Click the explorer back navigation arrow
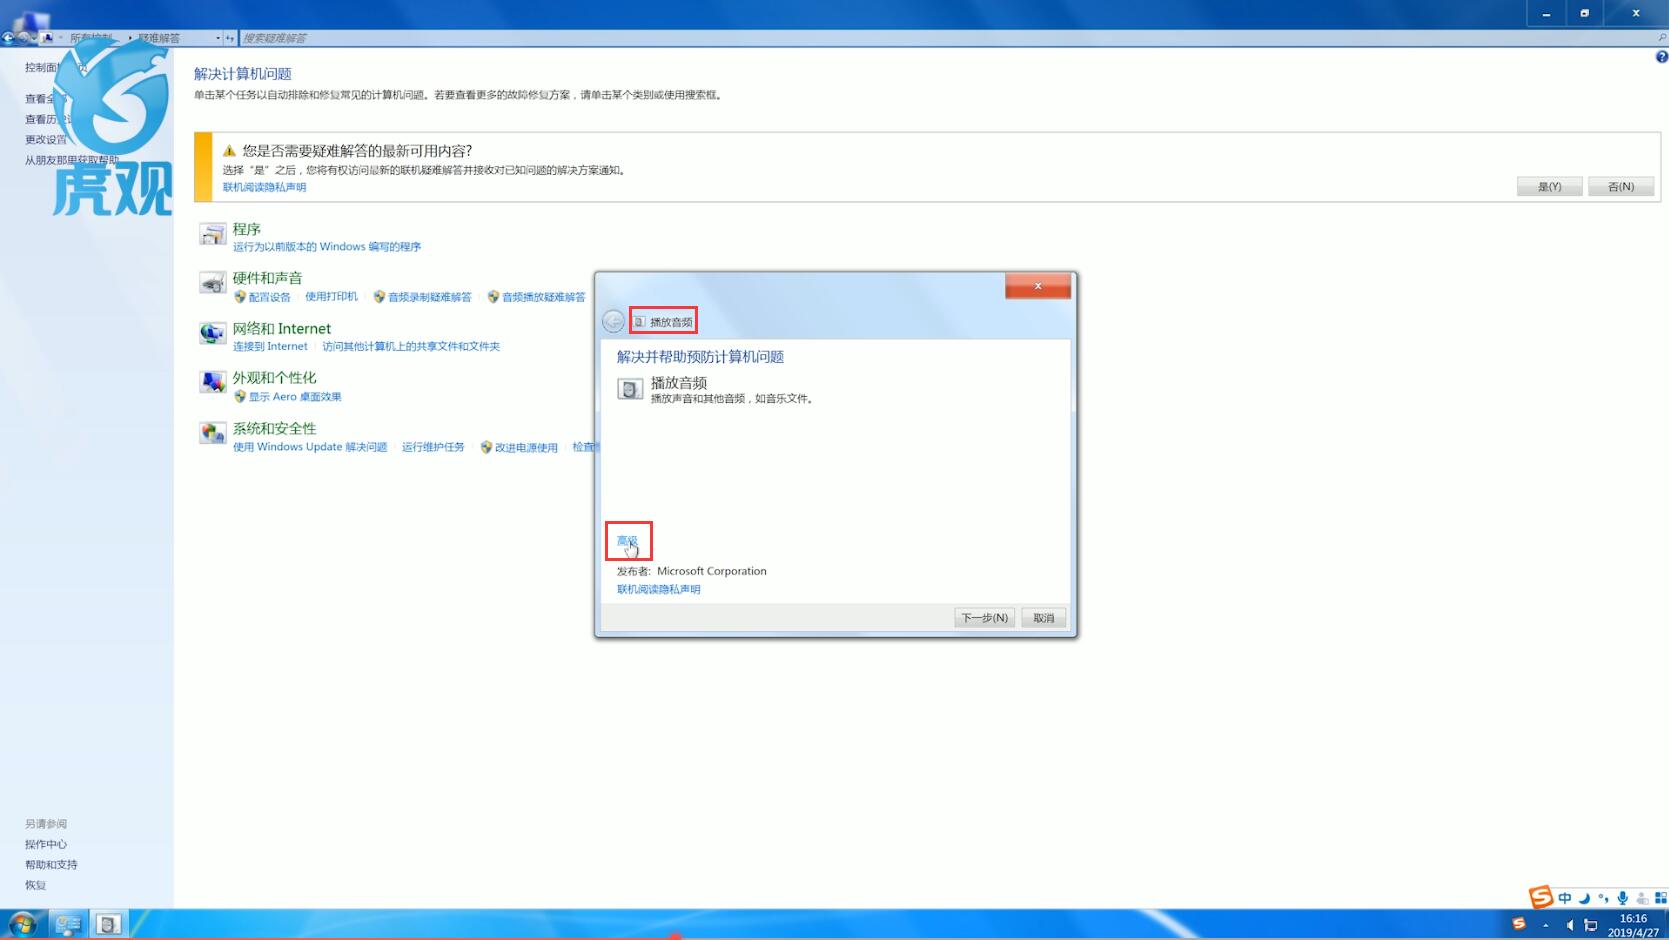The image size is (1669, 940). tap(9, 38)
